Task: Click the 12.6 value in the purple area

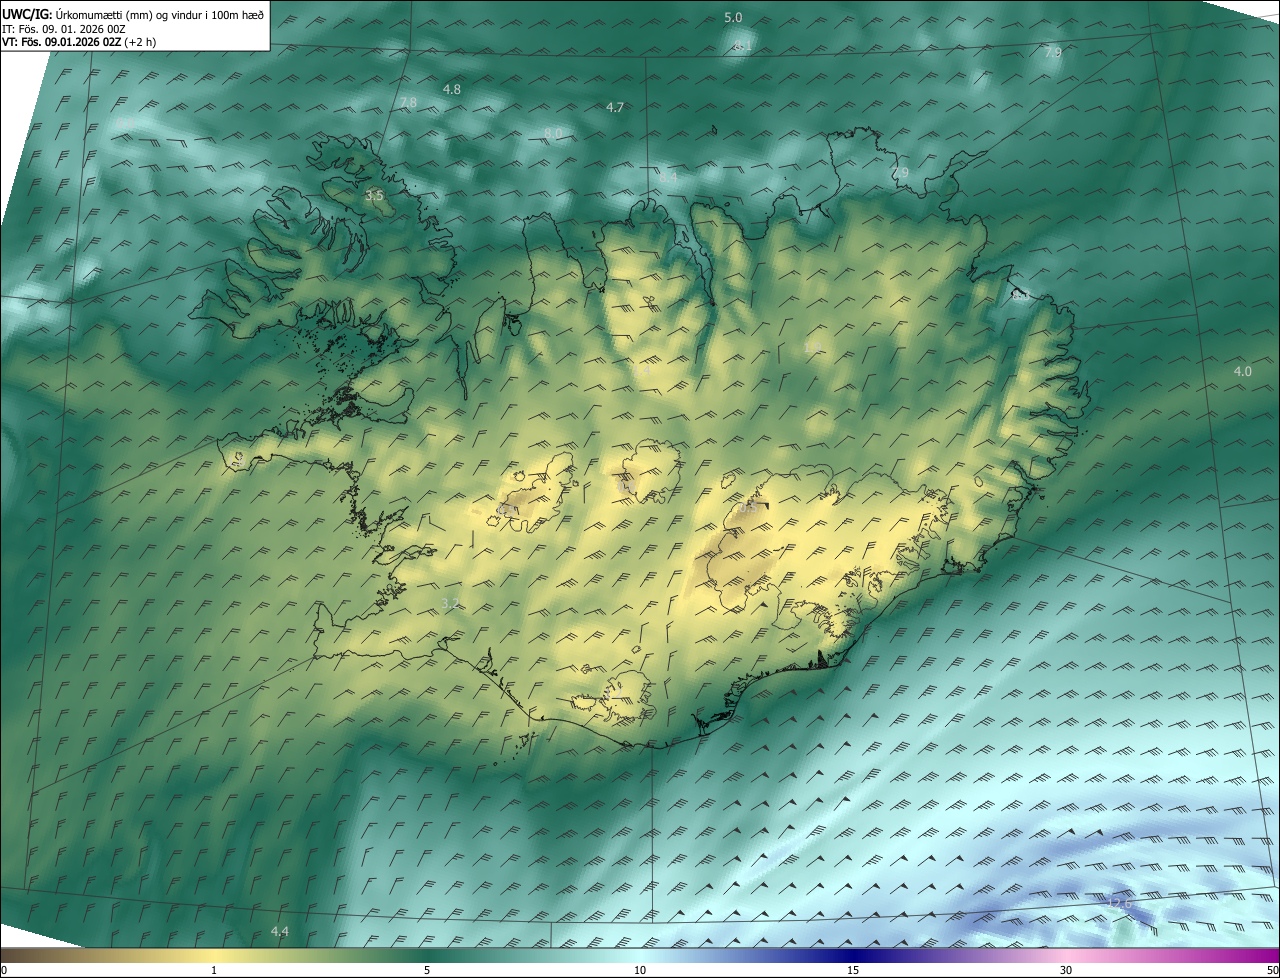Action: [1119, 903]
